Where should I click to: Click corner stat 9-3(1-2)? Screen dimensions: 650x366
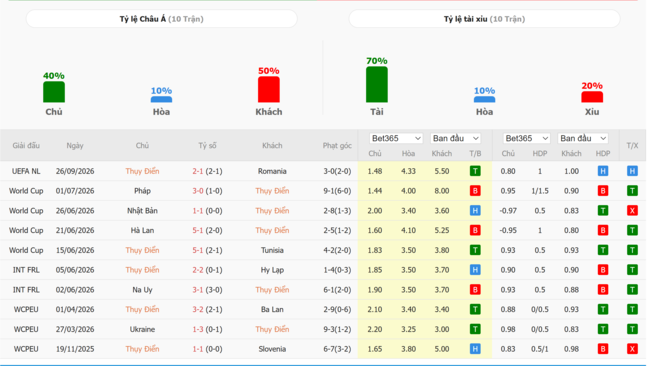coord(337,330)
